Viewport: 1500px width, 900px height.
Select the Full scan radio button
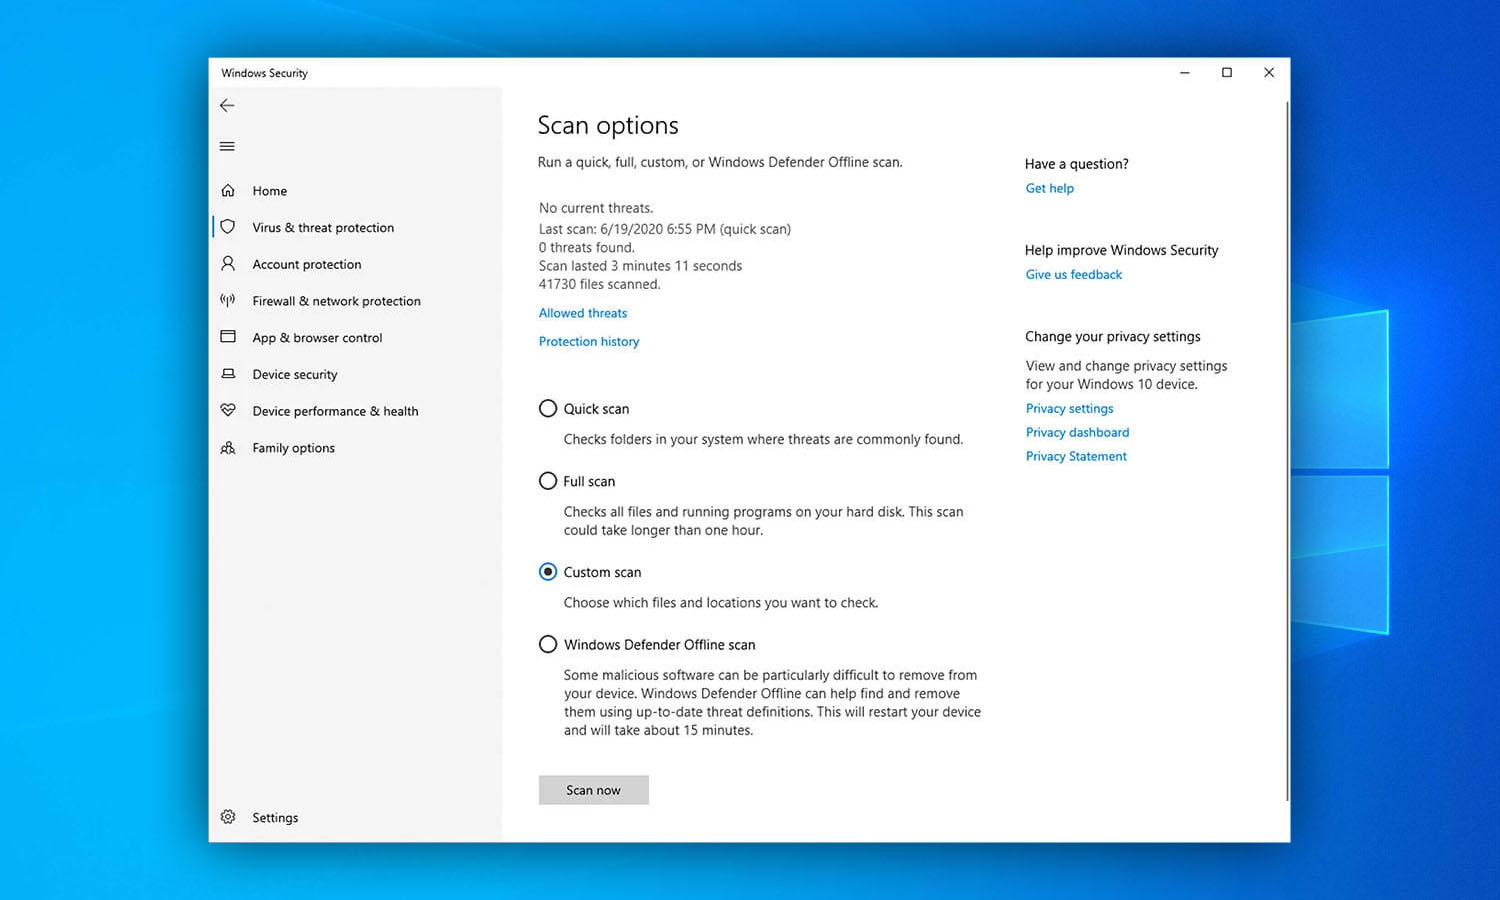pos(548,481)
